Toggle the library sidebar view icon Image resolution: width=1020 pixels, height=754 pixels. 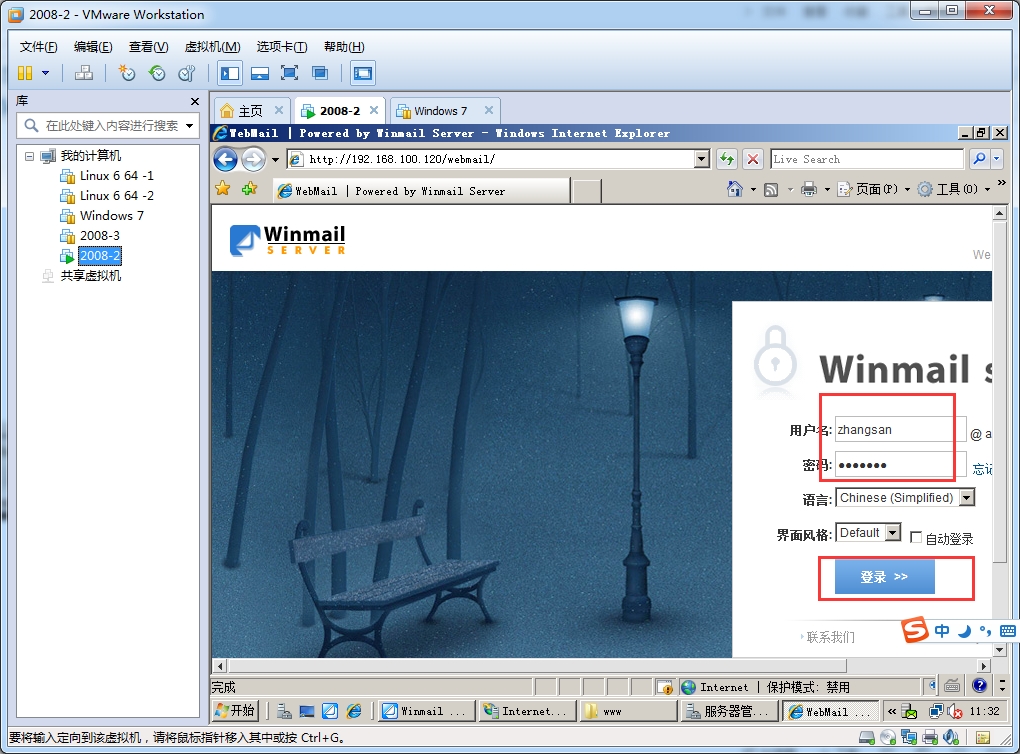tap(230, 73)
